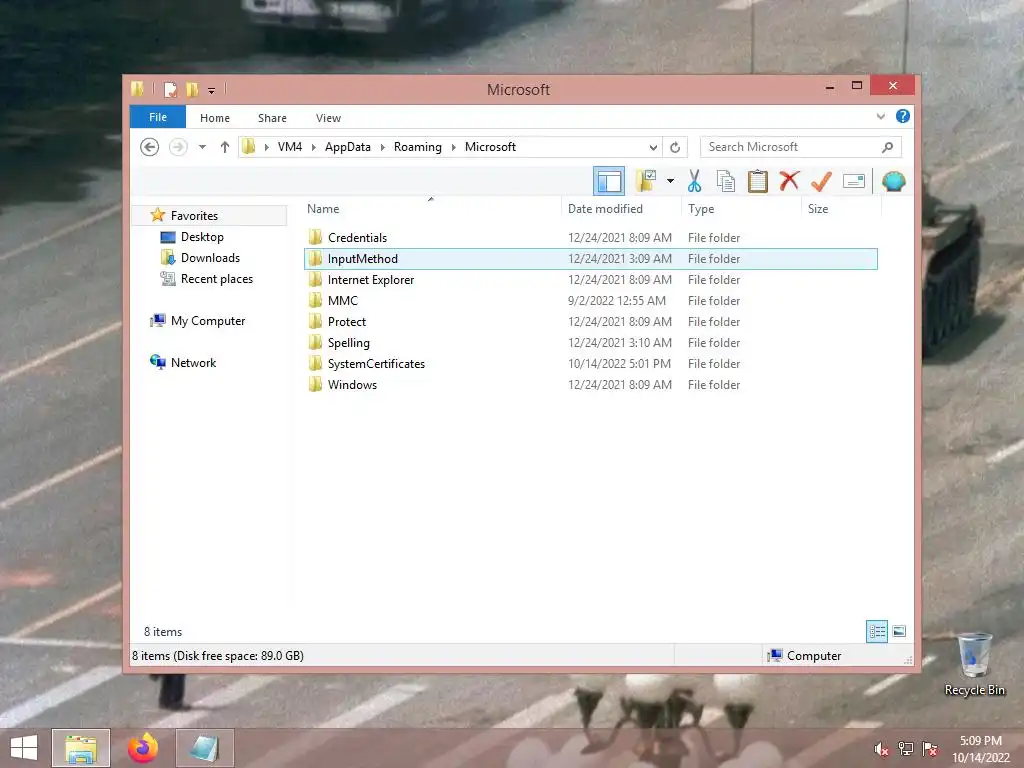
Task: Sort by the Type column header
Action: (741, 209)
